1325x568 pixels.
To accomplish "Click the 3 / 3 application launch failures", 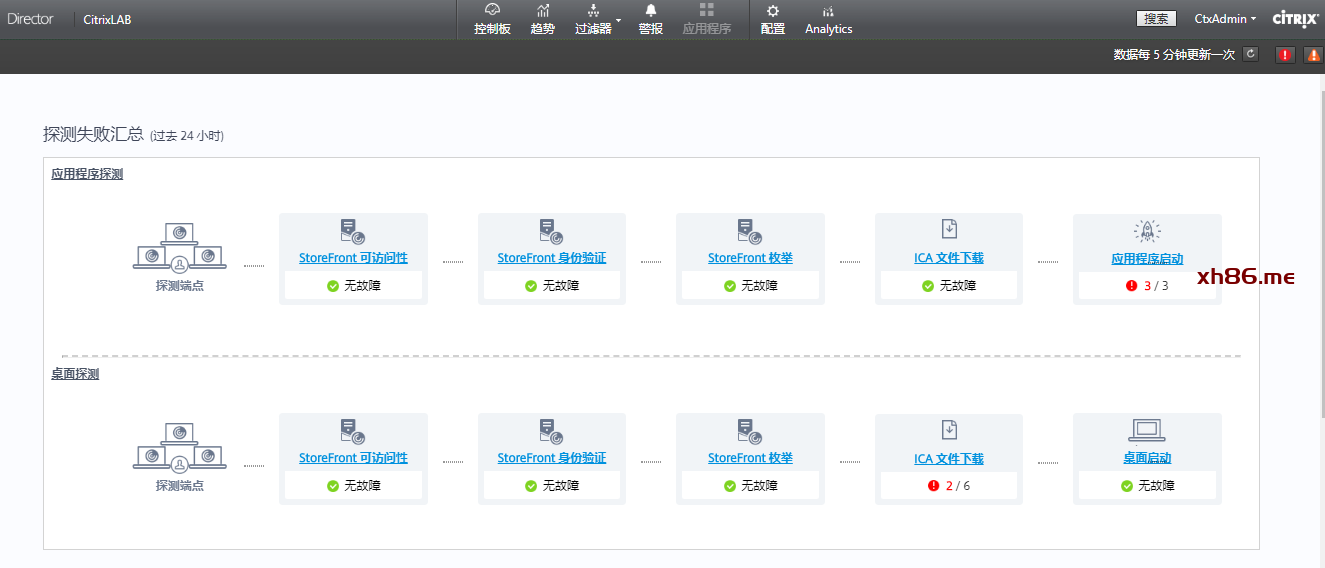I will 1155,286.
